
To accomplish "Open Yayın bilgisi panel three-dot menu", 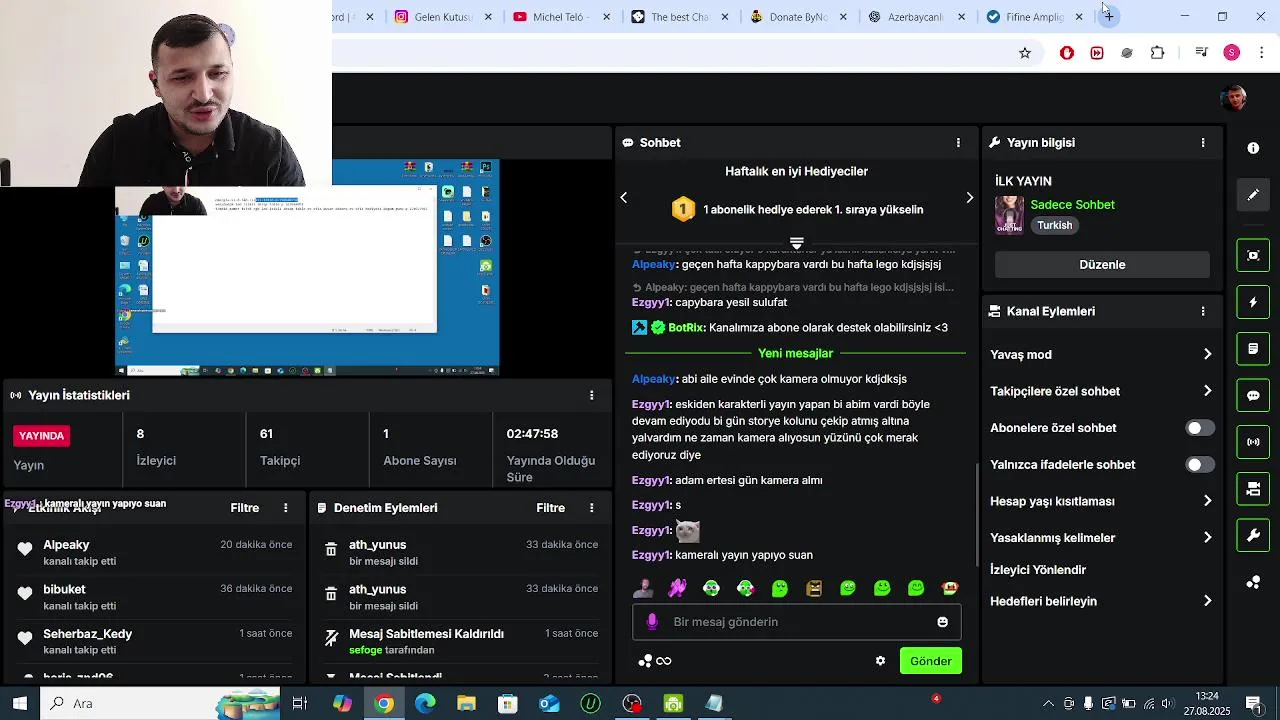I will [1203, 143].
